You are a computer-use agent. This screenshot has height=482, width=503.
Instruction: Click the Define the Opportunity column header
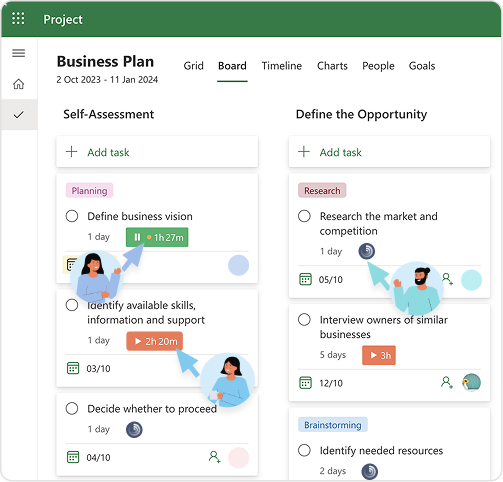click(361, 114)
